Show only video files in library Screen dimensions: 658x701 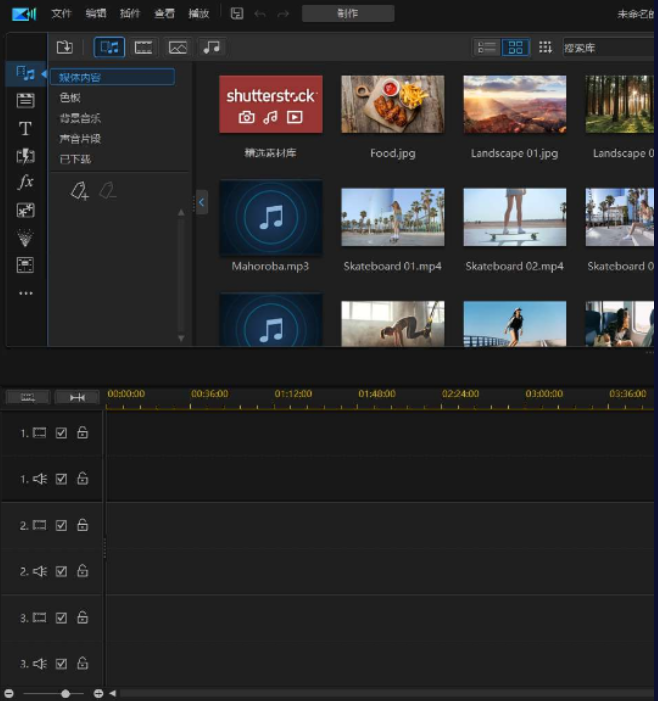click(144, 47)
